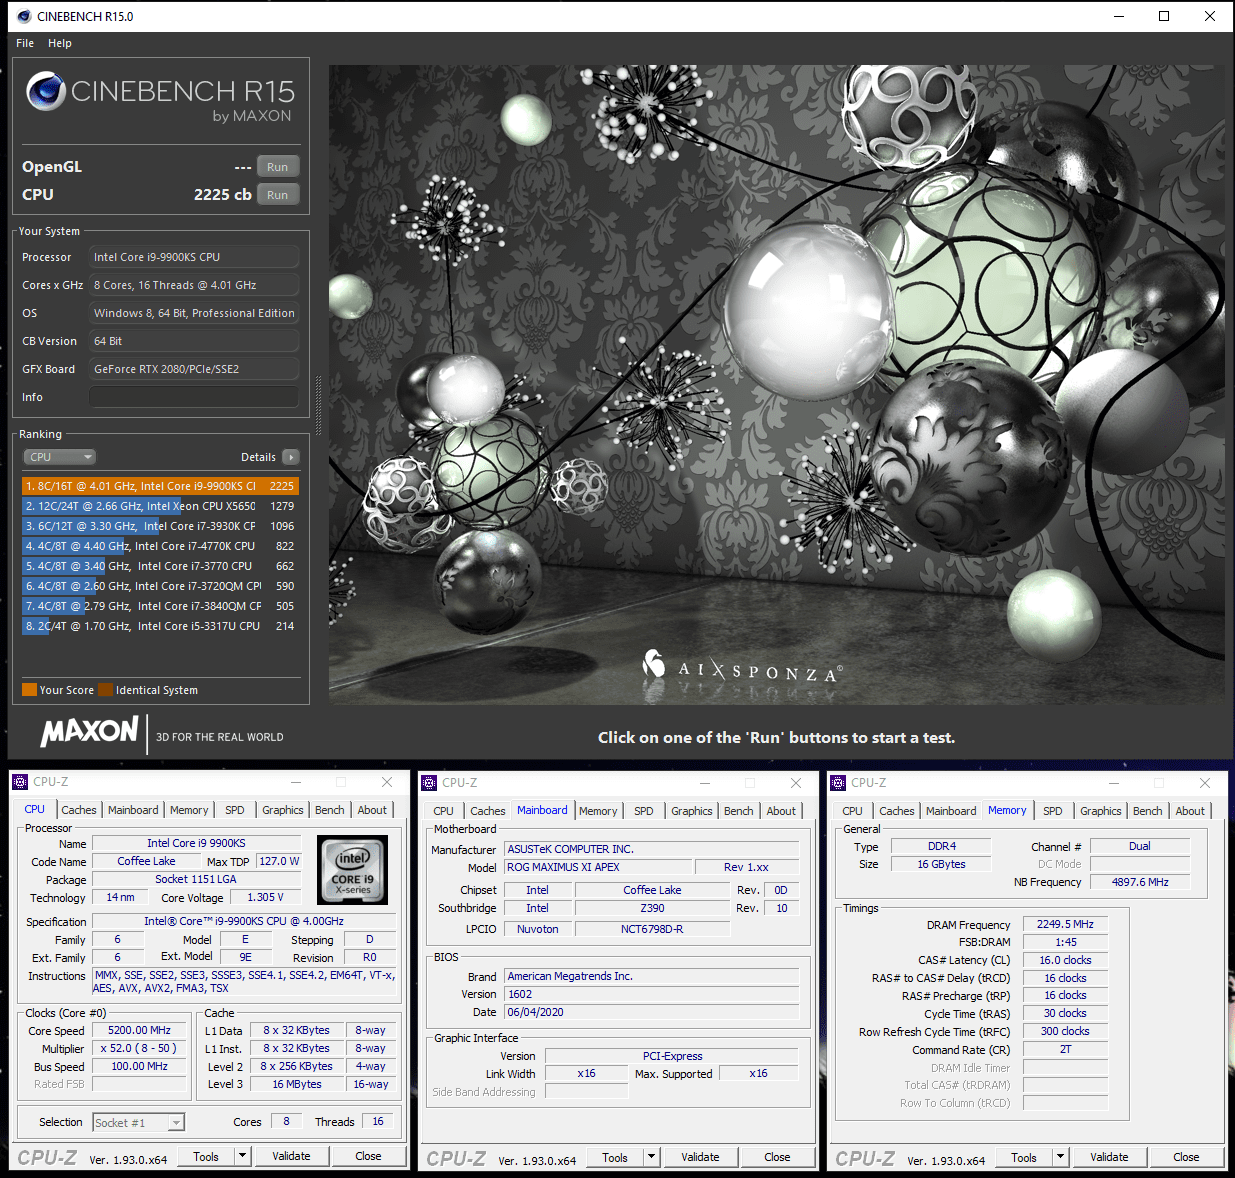Select ranking row i7-3840QM score 505

pyautogui.click(x=160, y=606)
